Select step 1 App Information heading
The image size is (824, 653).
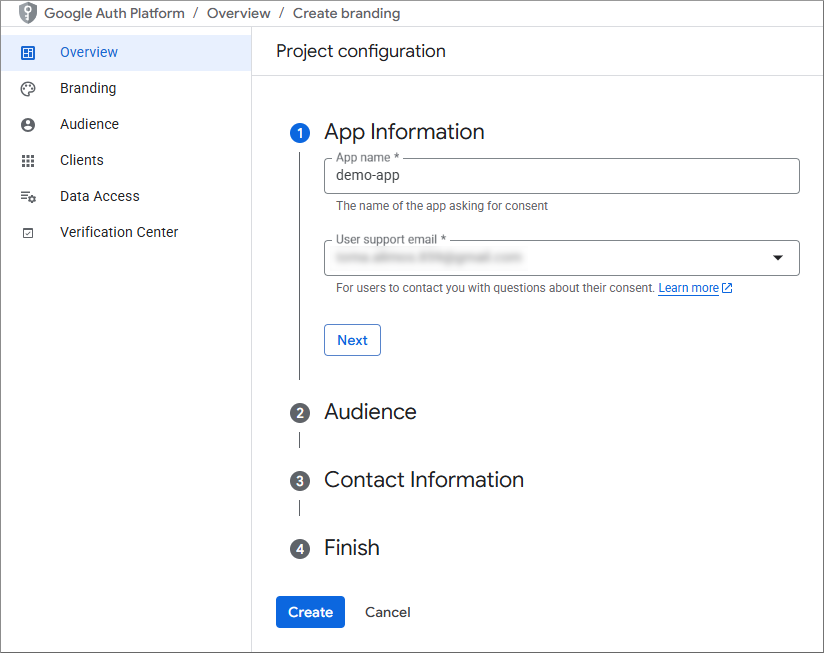[x=404, y=132]
